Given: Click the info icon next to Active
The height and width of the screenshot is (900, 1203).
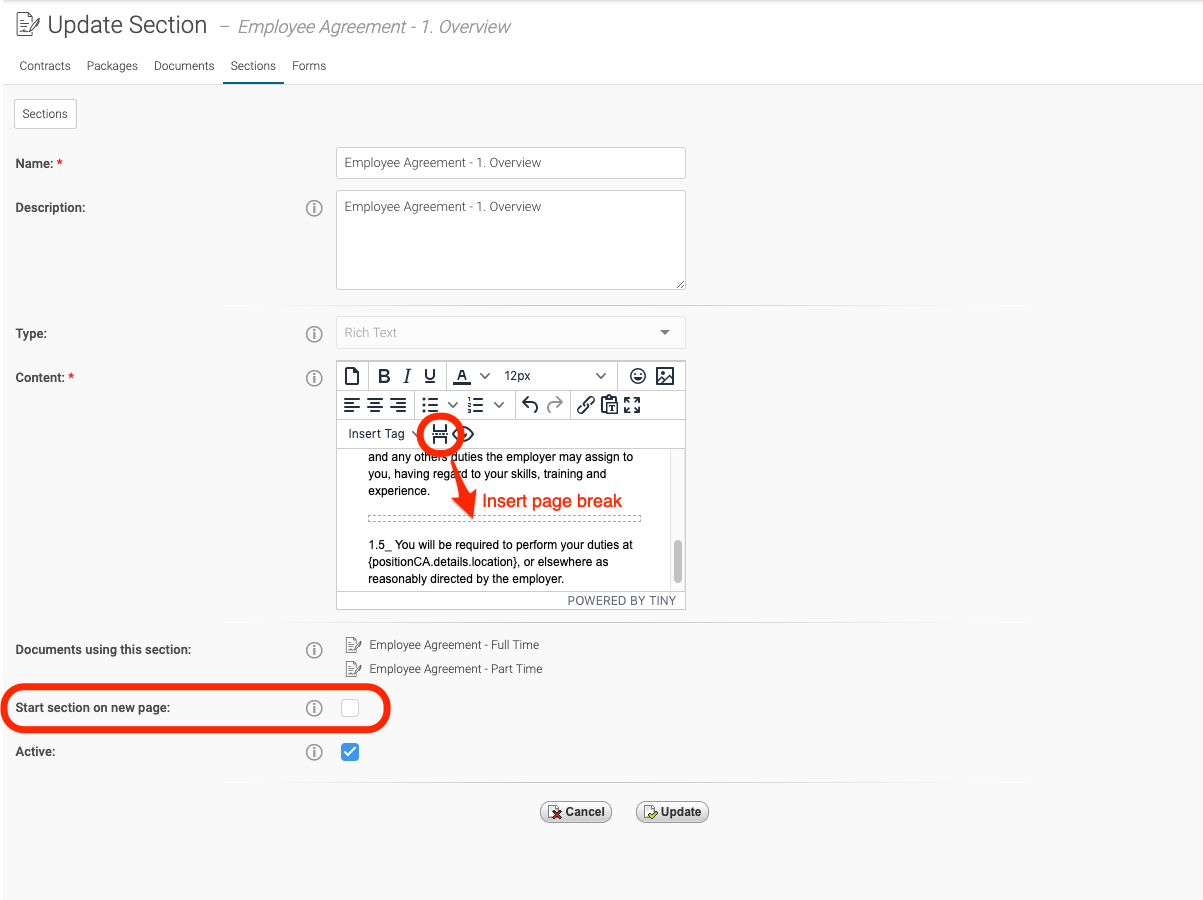Looking at the screenshot, I should 314,752.
